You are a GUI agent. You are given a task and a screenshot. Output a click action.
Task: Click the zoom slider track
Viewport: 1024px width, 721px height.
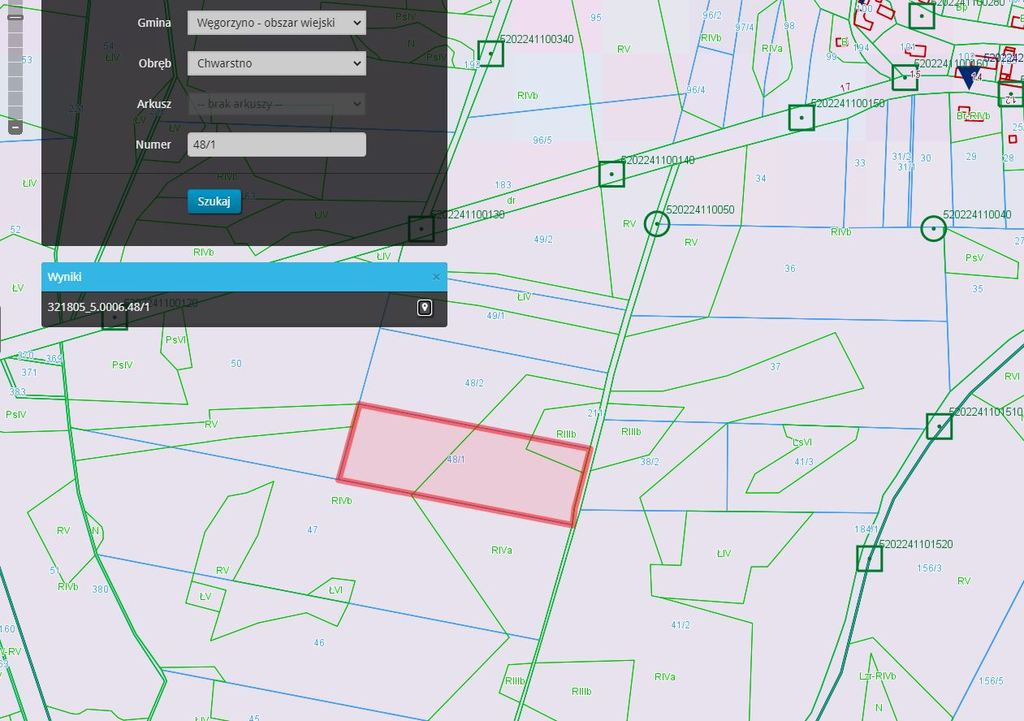(x=15, y=69)
